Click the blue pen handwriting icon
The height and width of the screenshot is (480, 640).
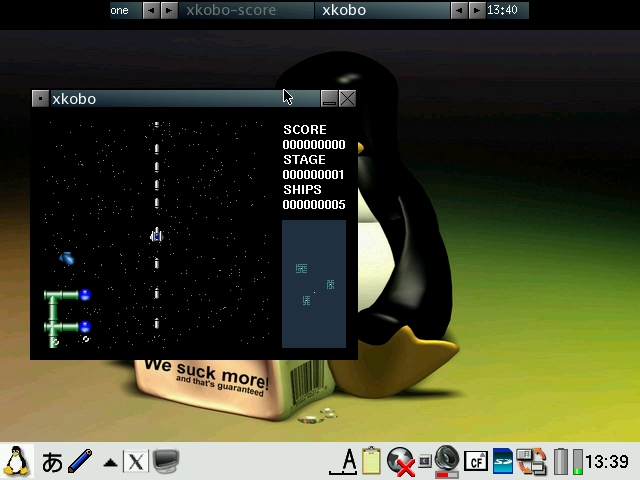pyautogui.click(x=81, y=462)
